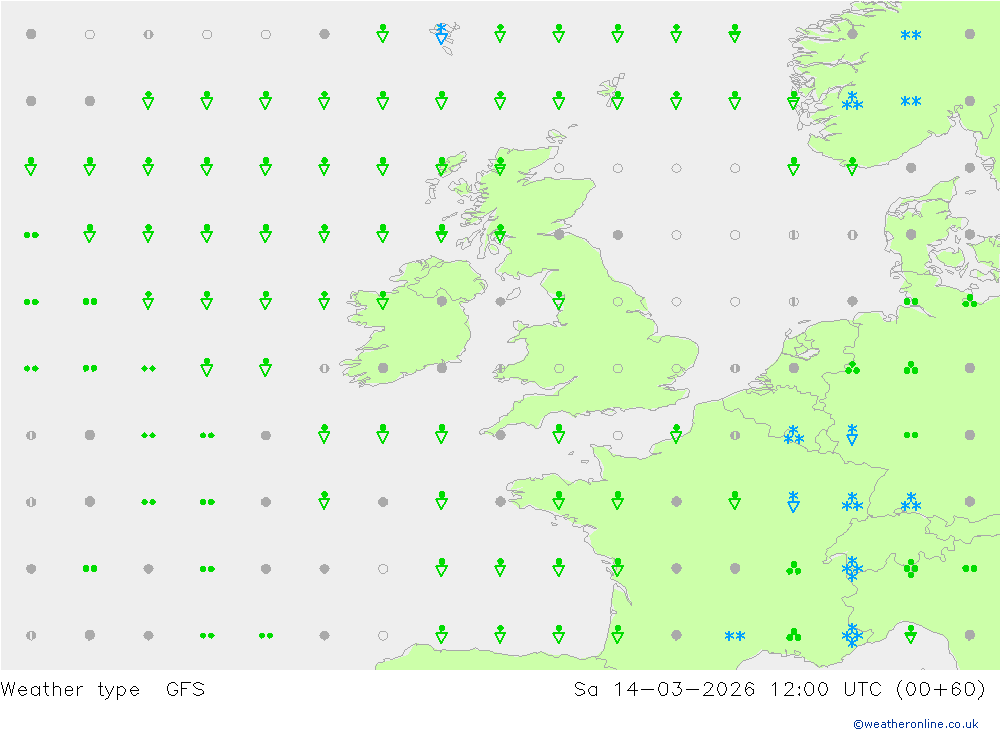Select the rain shower symbol over southern Norway
This screenshot has height=733, width=1000.
click(x=852, y=167)
